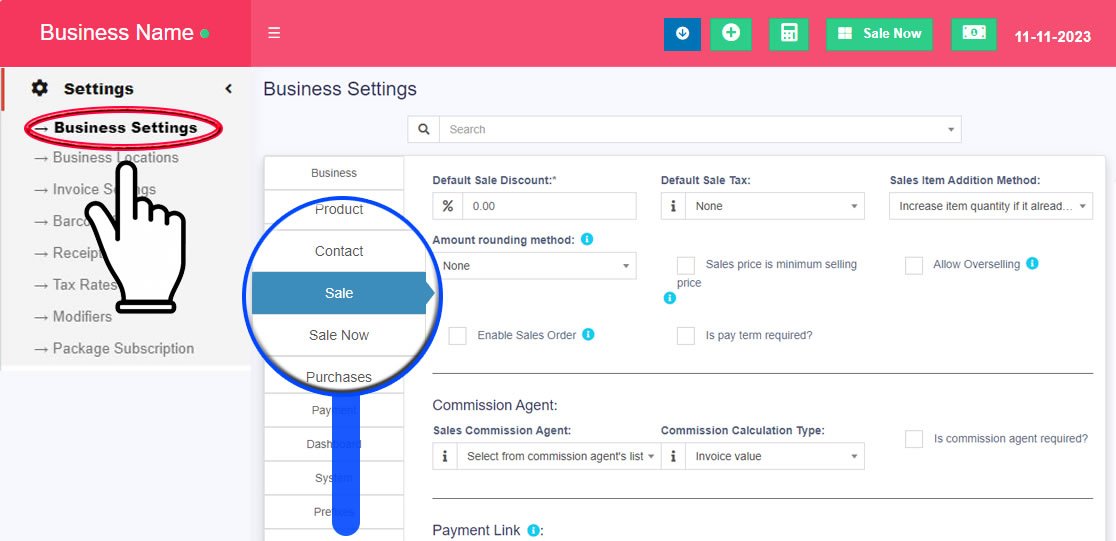The width and height of the screenshot is (1116, 541).
Task: Open the calculator icon in header
Action: pyautogui.click(x=789, y=33)
